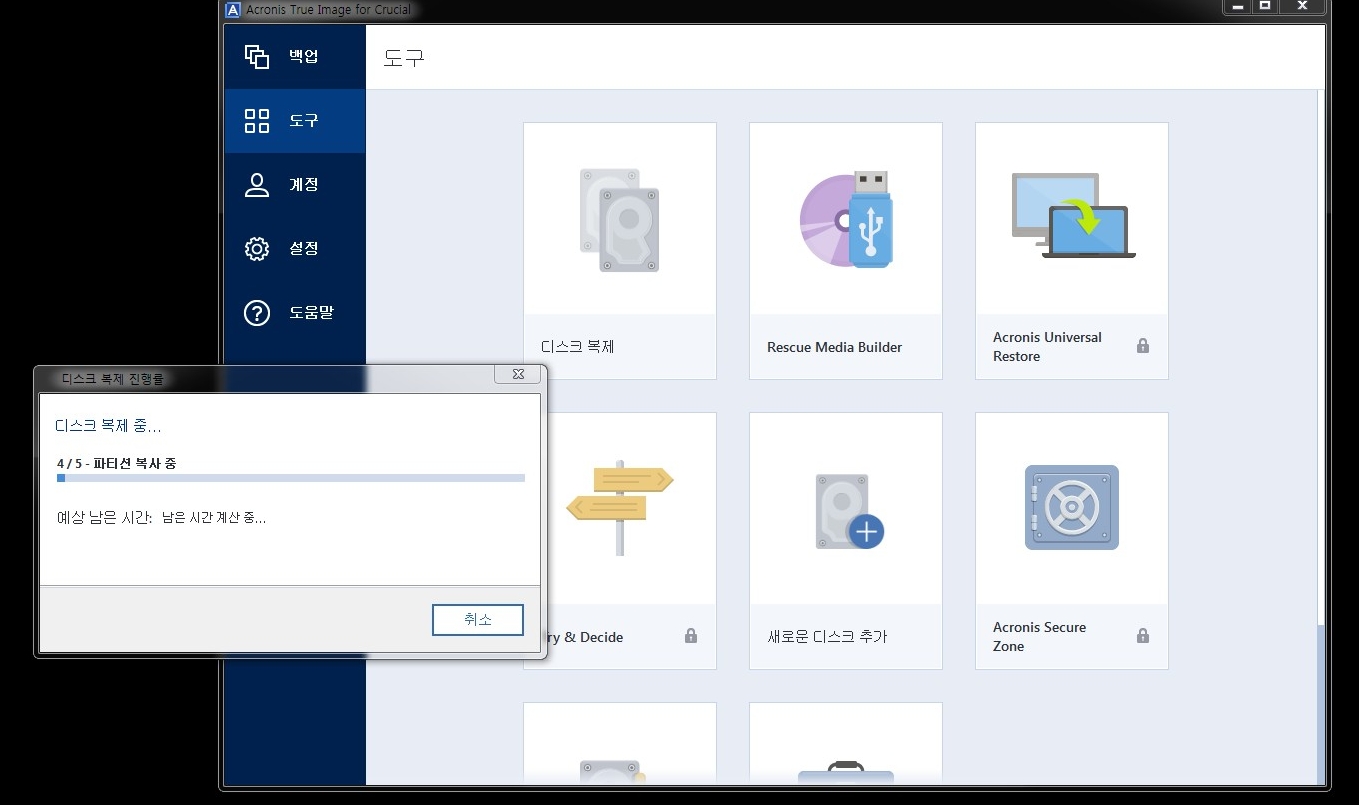Open the 설정 (Settings) section
Image resolution: width=1359 pixels, height=805 pixels.
click(295, 248)
